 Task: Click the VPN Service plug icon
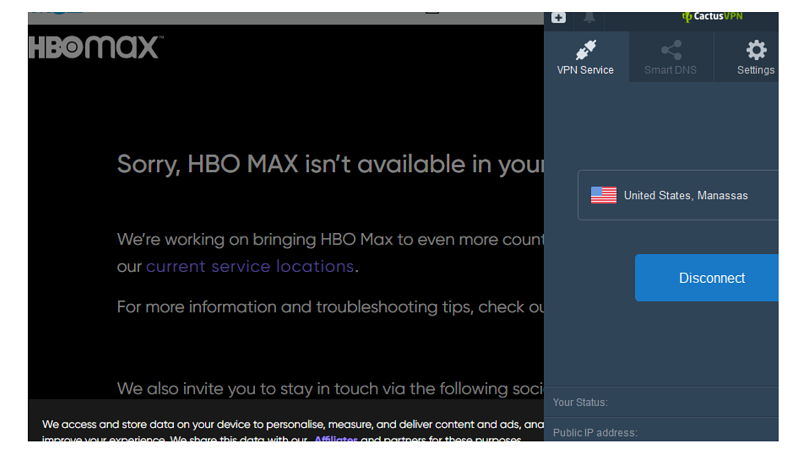[585, 50]
